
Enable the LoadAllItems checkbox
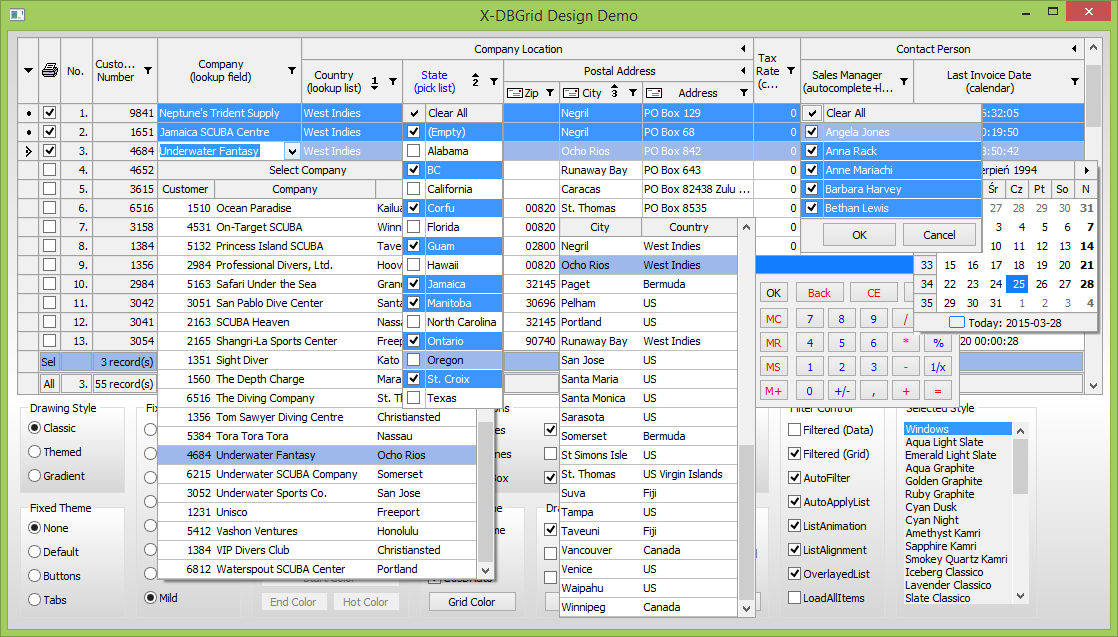pyautogui.click(x=794, y=598)
